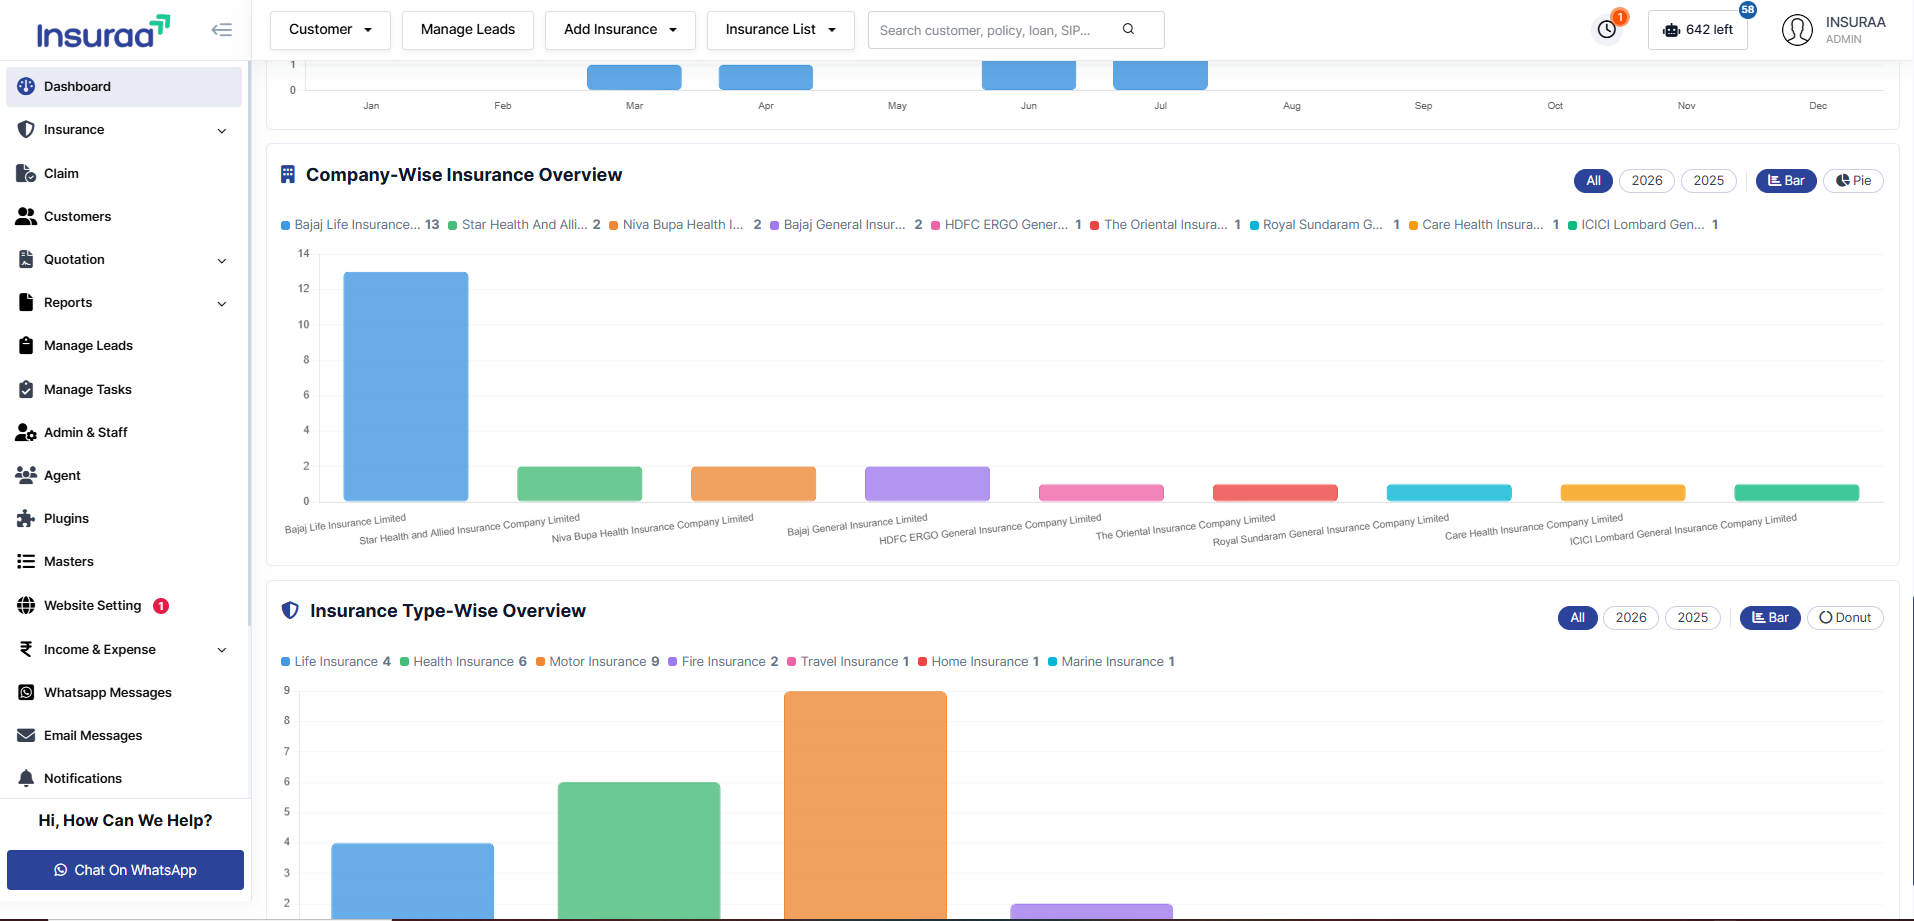This screenshot has width=1914, height=921.
Task: Click the search customer, policy, loan field
Action: 1016,30
